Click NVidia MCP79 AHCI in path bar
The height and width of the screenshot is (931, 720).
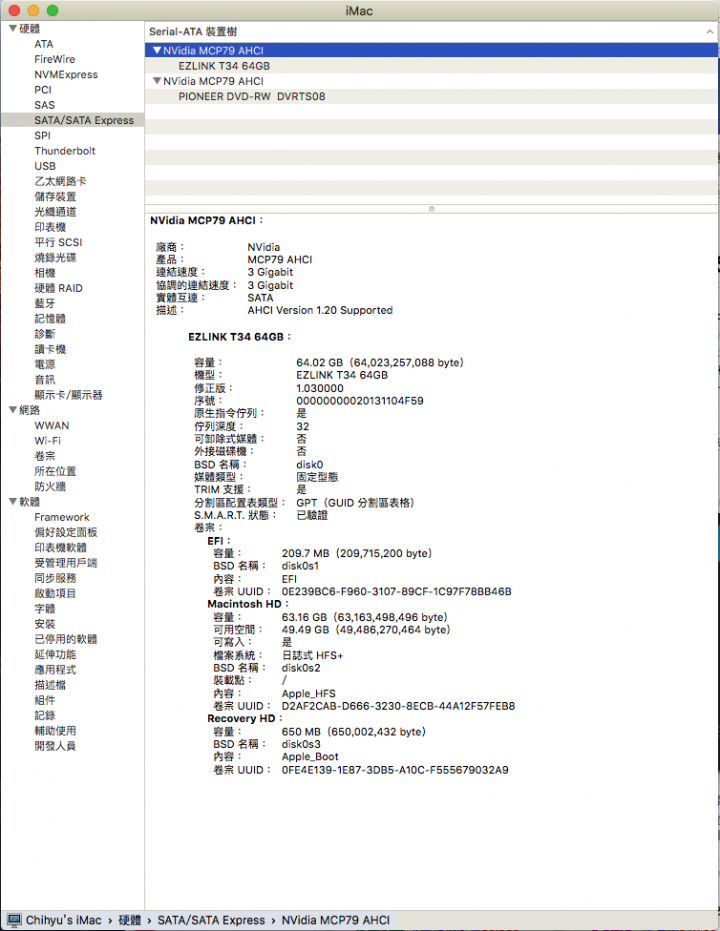click(335, 920)
